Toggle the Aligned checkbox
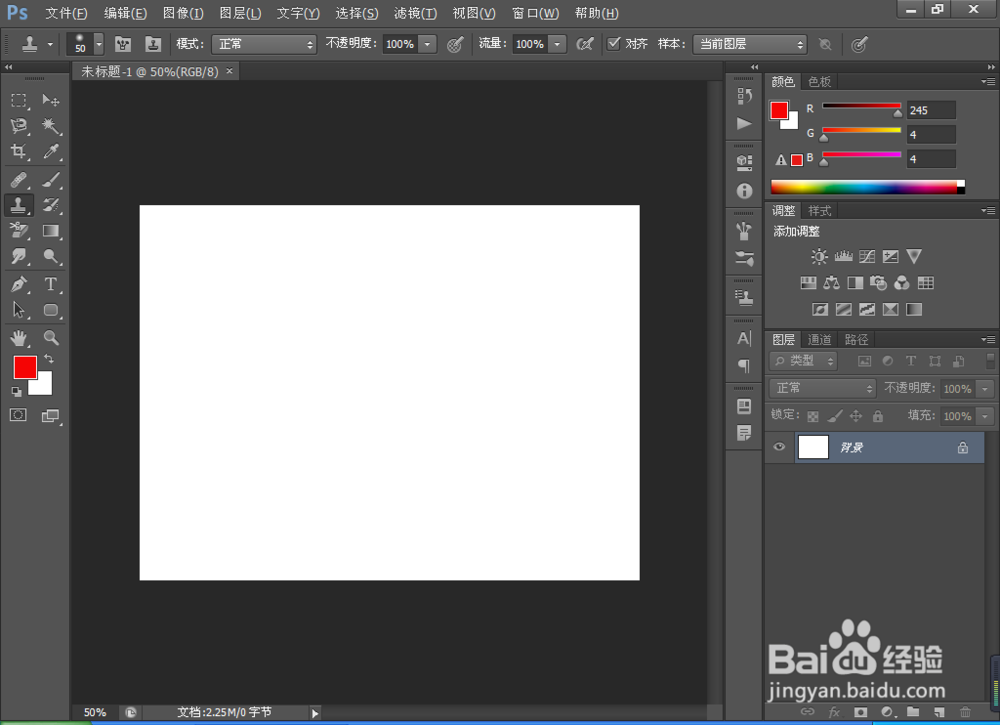 (x=614, y=43)
